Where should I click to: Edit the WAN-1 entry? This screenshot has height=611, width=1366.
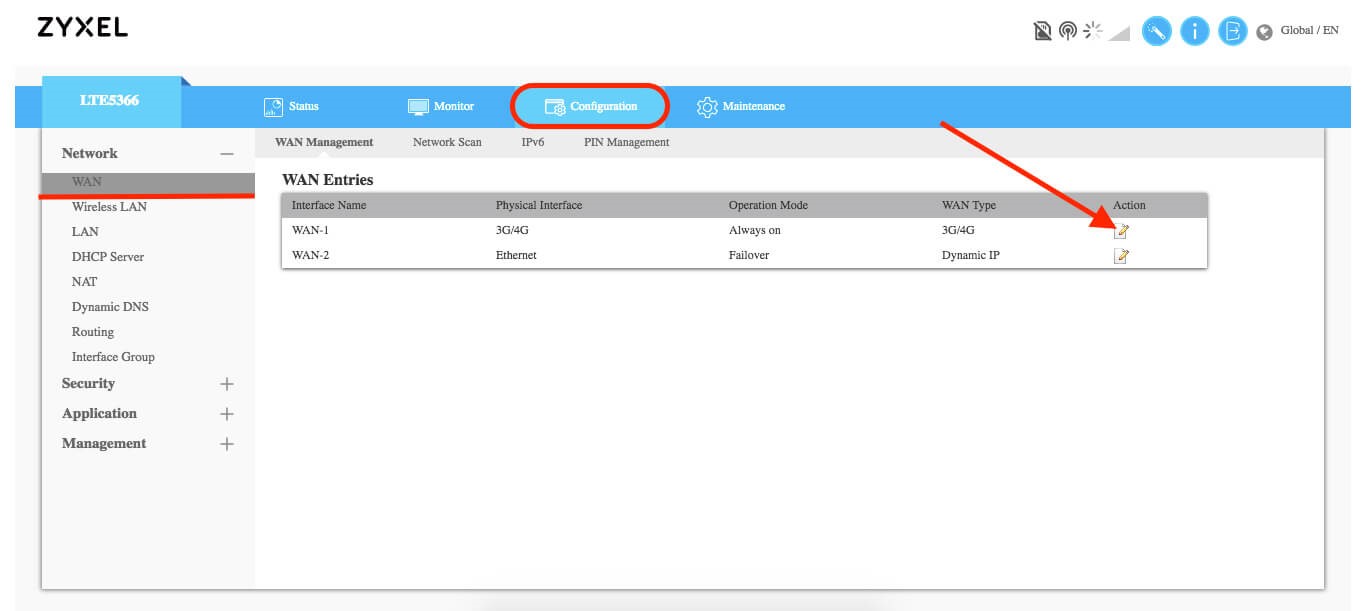tap(1121, 231)
